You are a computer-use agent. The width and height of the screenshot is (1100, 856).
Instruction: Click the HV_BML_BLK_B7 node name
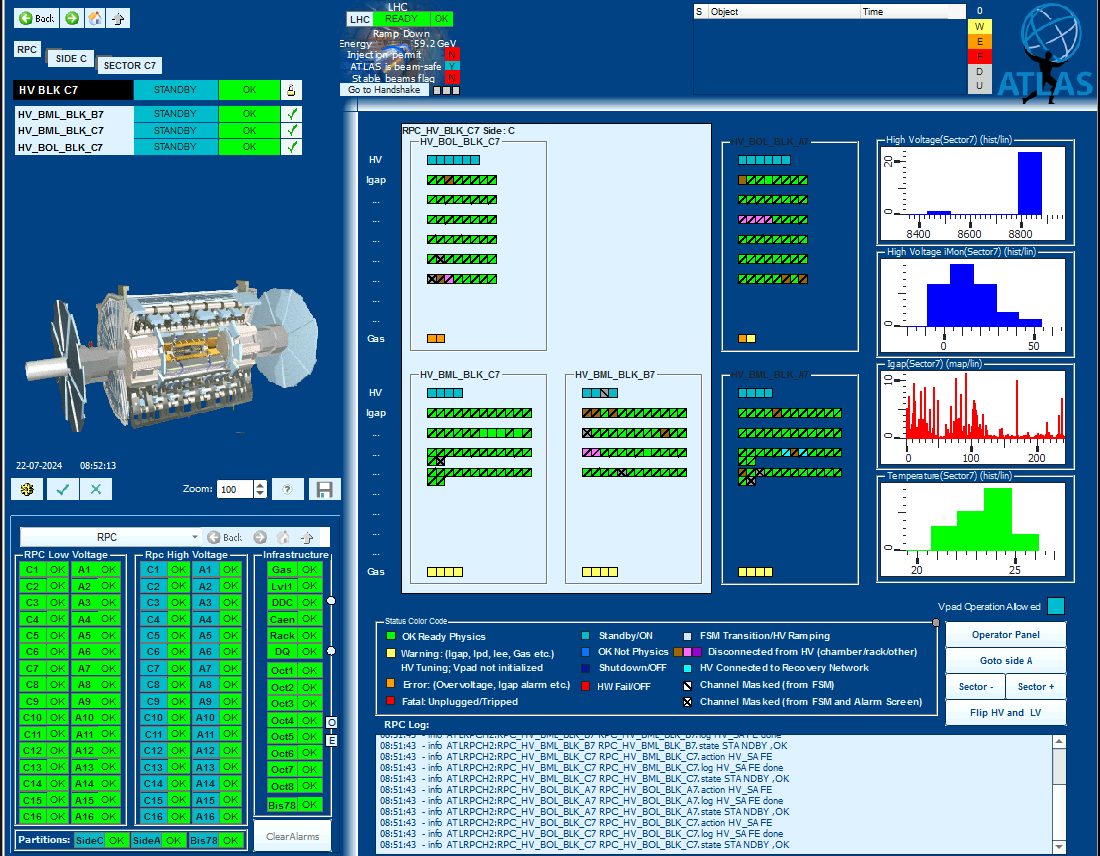[74, 114]
